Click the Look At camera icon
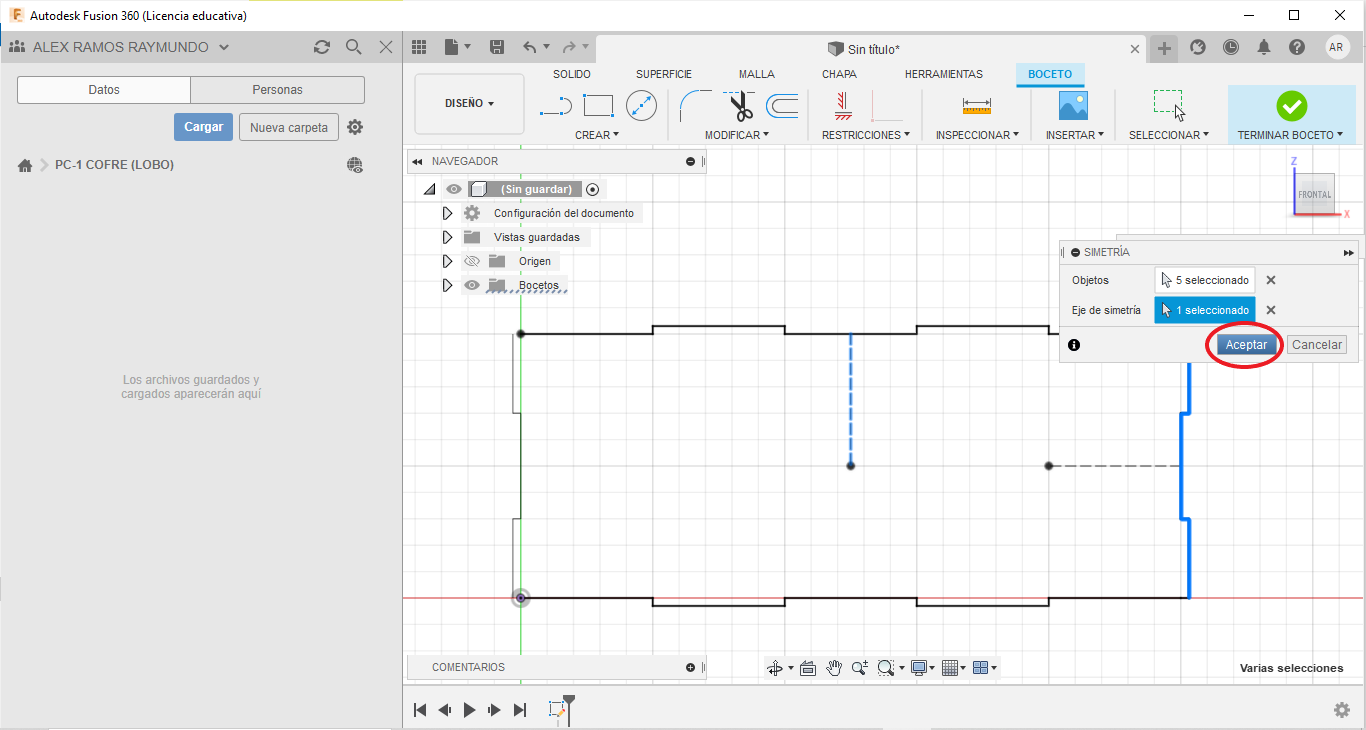Screen dimensions: 1366x730 [x=808, y=668]
